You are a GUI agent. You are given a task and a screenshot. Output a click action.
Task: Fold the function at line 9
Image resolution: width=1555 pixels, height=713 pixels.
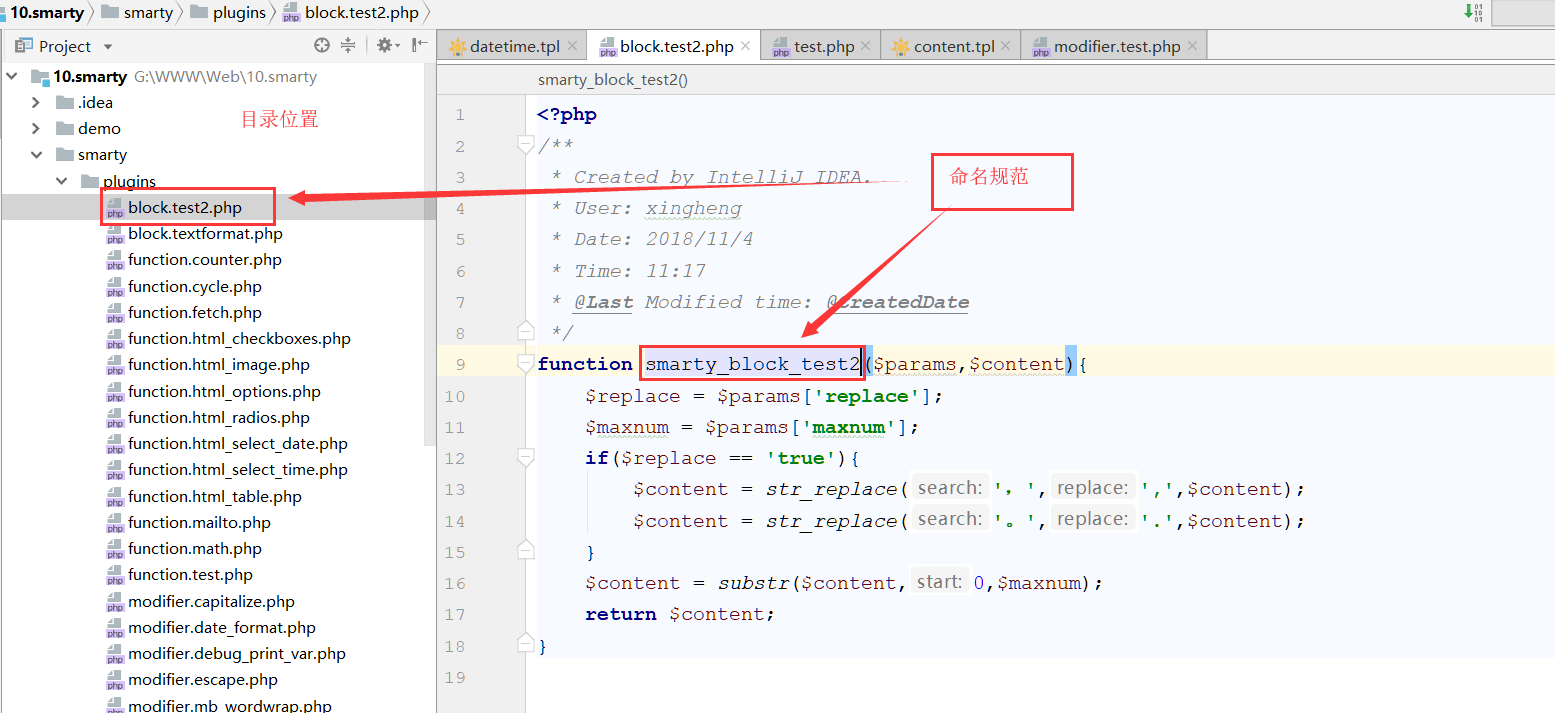pyautogui.click(x=525, y=364)
